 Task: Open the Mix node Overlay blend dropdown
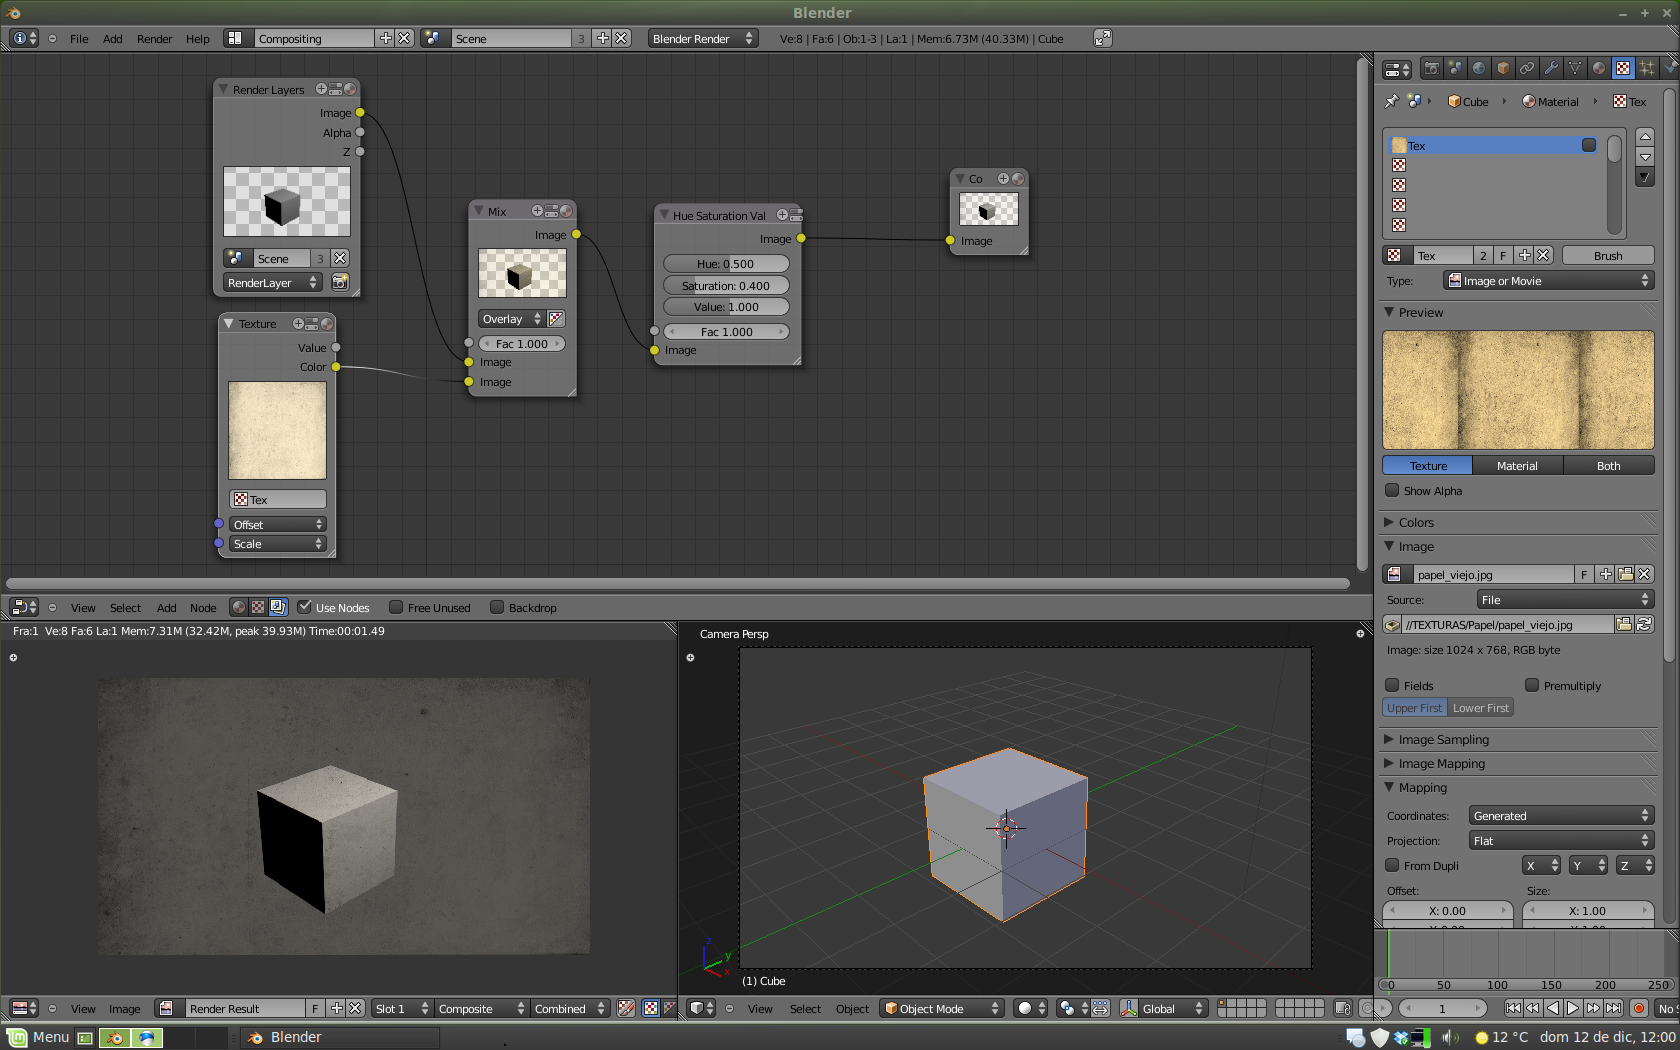tap(511, 319)
